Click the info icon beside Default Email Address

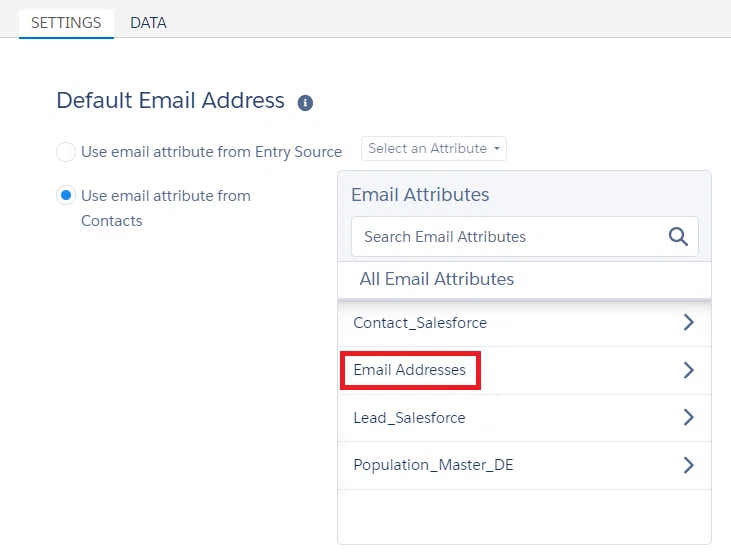click(x=305, y=103)
